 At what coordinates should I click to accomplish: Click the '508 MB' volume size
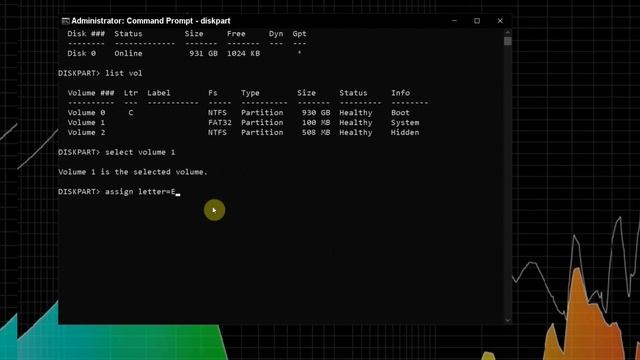click(x=316, y=132)
